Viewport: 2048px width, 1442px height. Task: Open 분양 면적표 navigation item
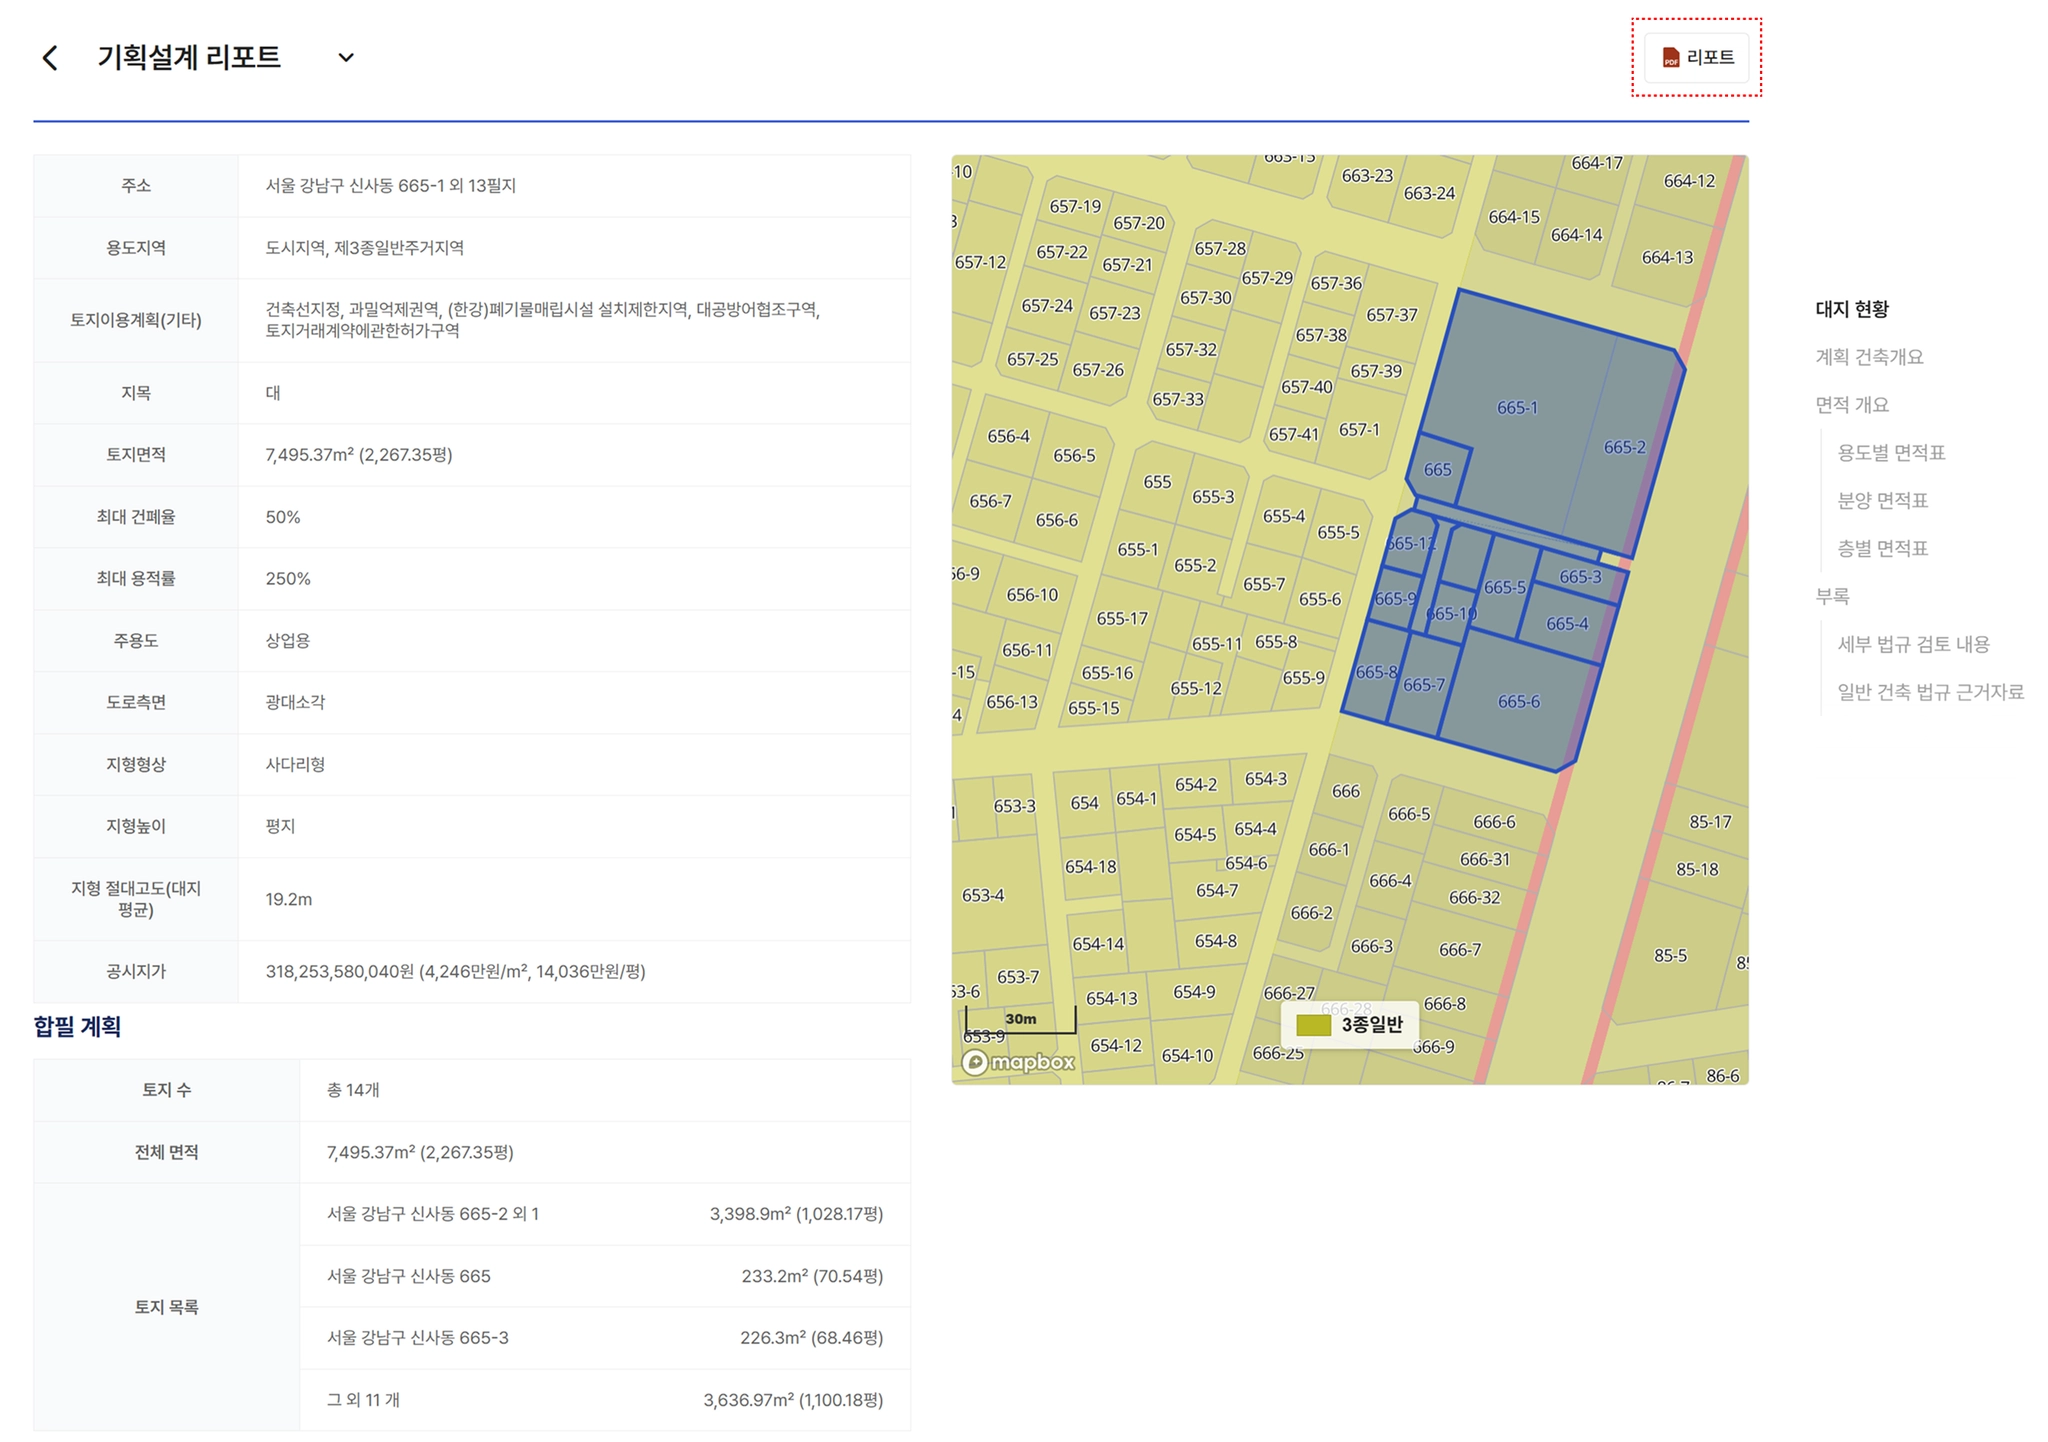pos(1882,500)
